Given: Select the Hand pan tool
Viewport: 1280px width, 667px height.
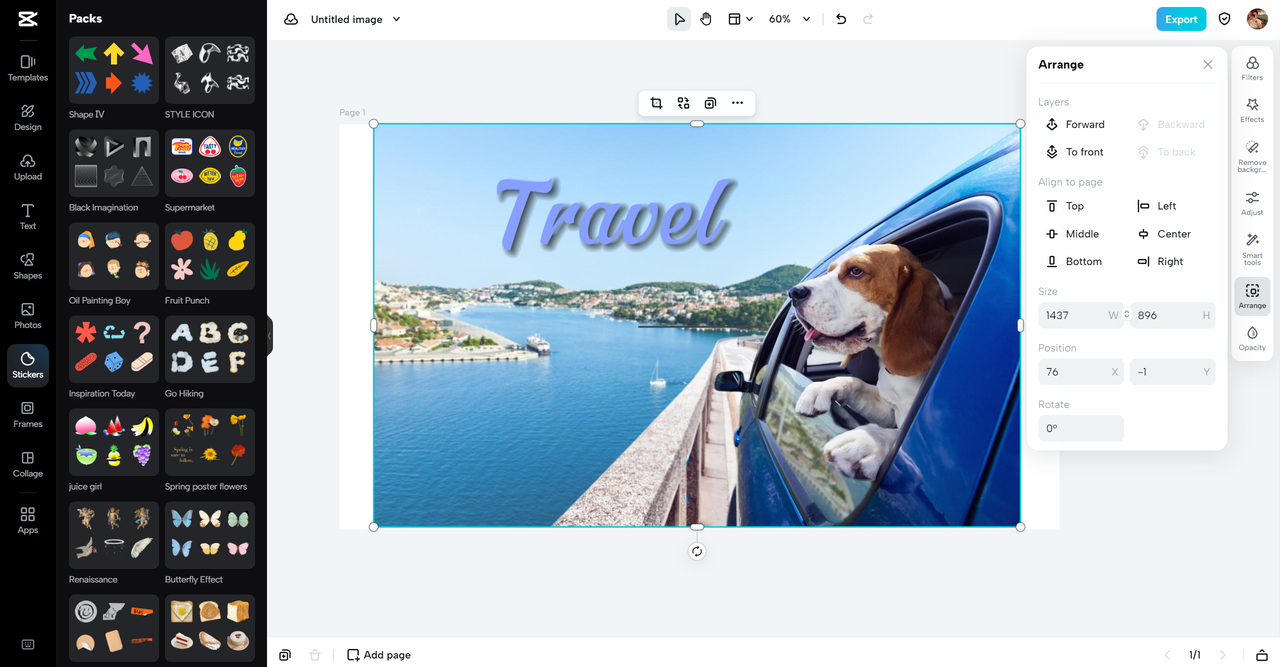Looking at the screenshot, I should pyautogui.click(x=705, y=18).
